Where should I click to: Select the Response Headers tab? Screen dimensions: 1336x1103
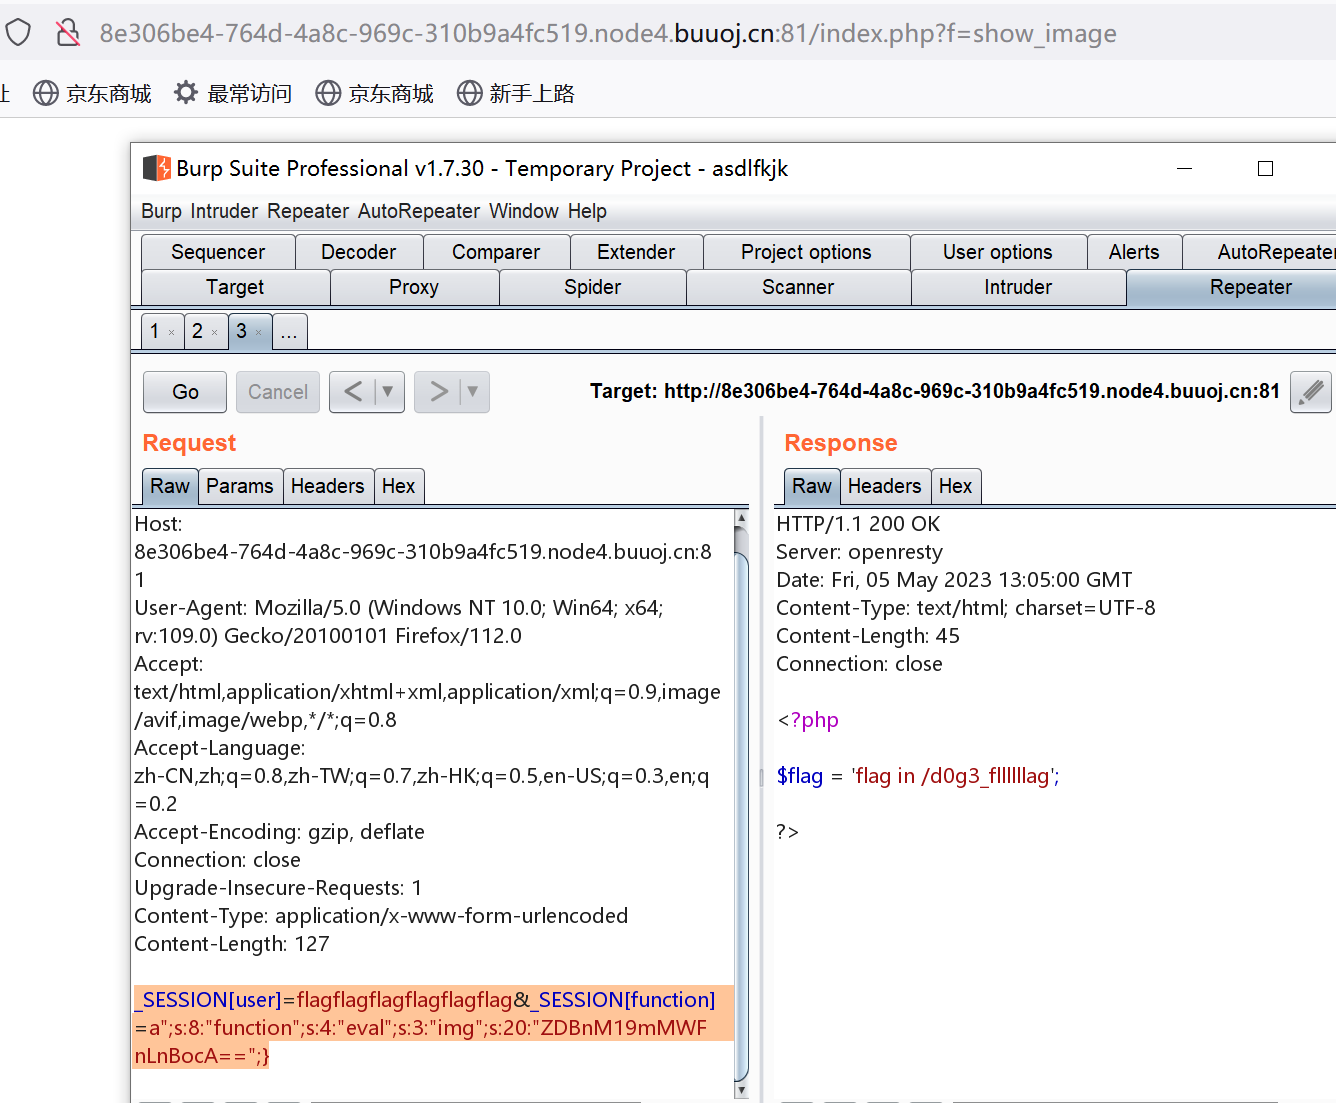tap(885, 486)
